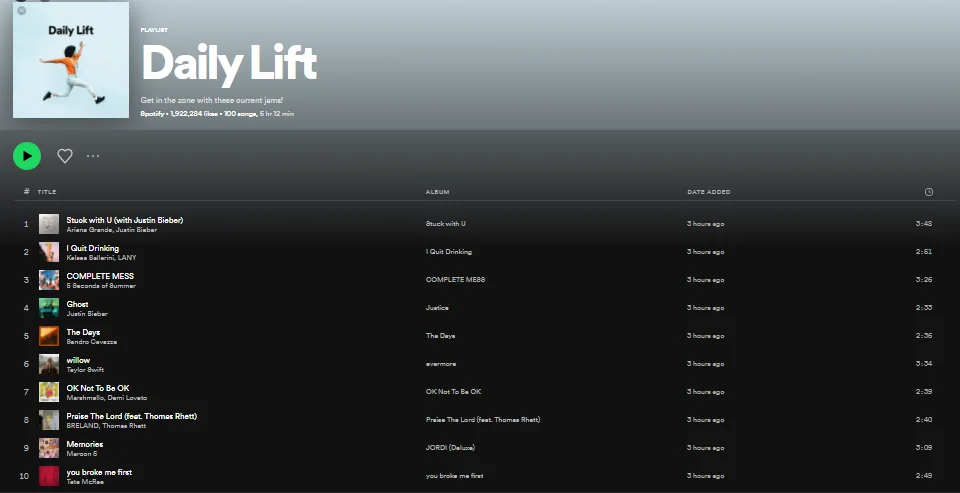
Task: Select song title The Days
Action: (x=83, y=332)
